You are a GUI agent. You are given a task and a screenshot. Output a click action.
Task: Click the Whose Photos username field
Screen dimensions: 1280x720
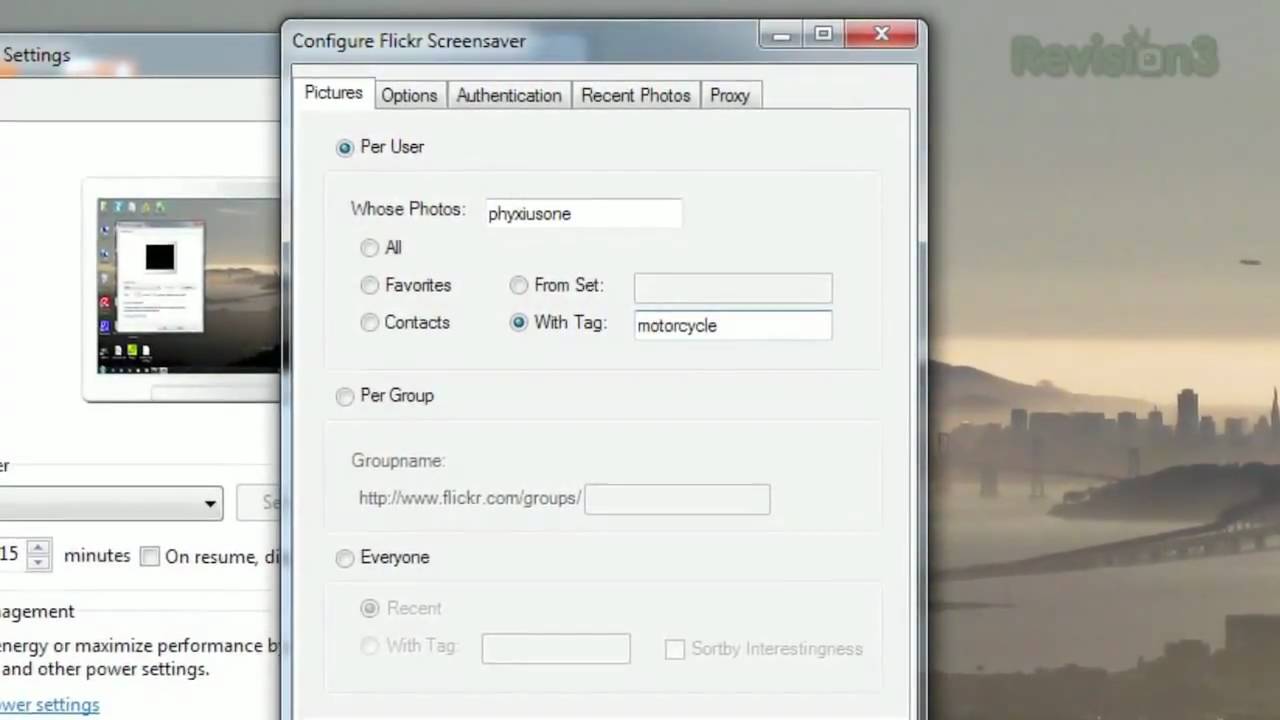pyautogui.click(x=583, y=213)
